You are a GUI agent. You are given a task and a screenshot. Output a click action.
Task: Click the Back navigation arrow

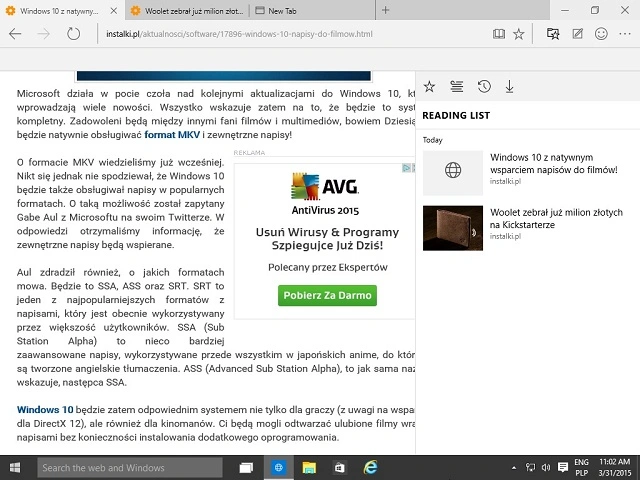(x=15, y=34)
